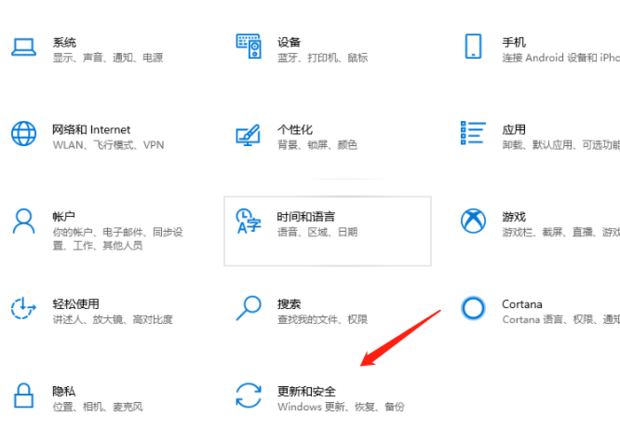The height and width of the screenshot is (443, 620).
Task: Click the description 蓝牙、打印机、鼠标
Action: point(323,58)
